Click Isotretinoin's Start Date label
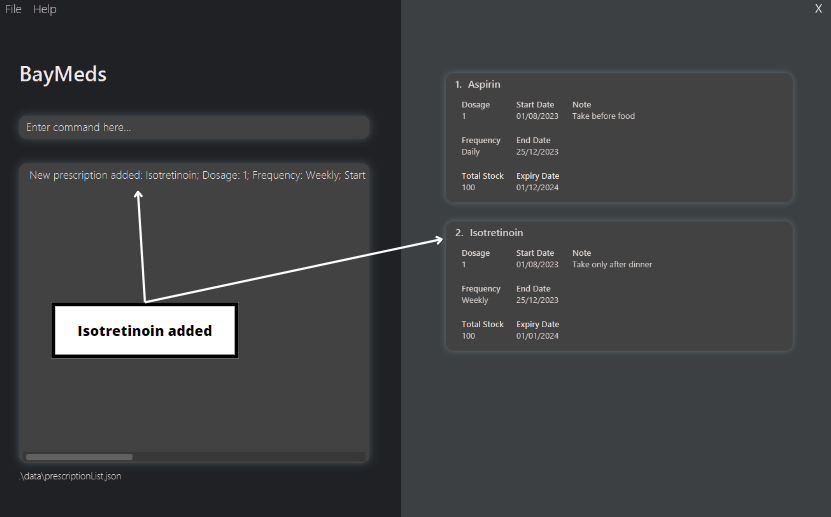 [x=535, y=253]
